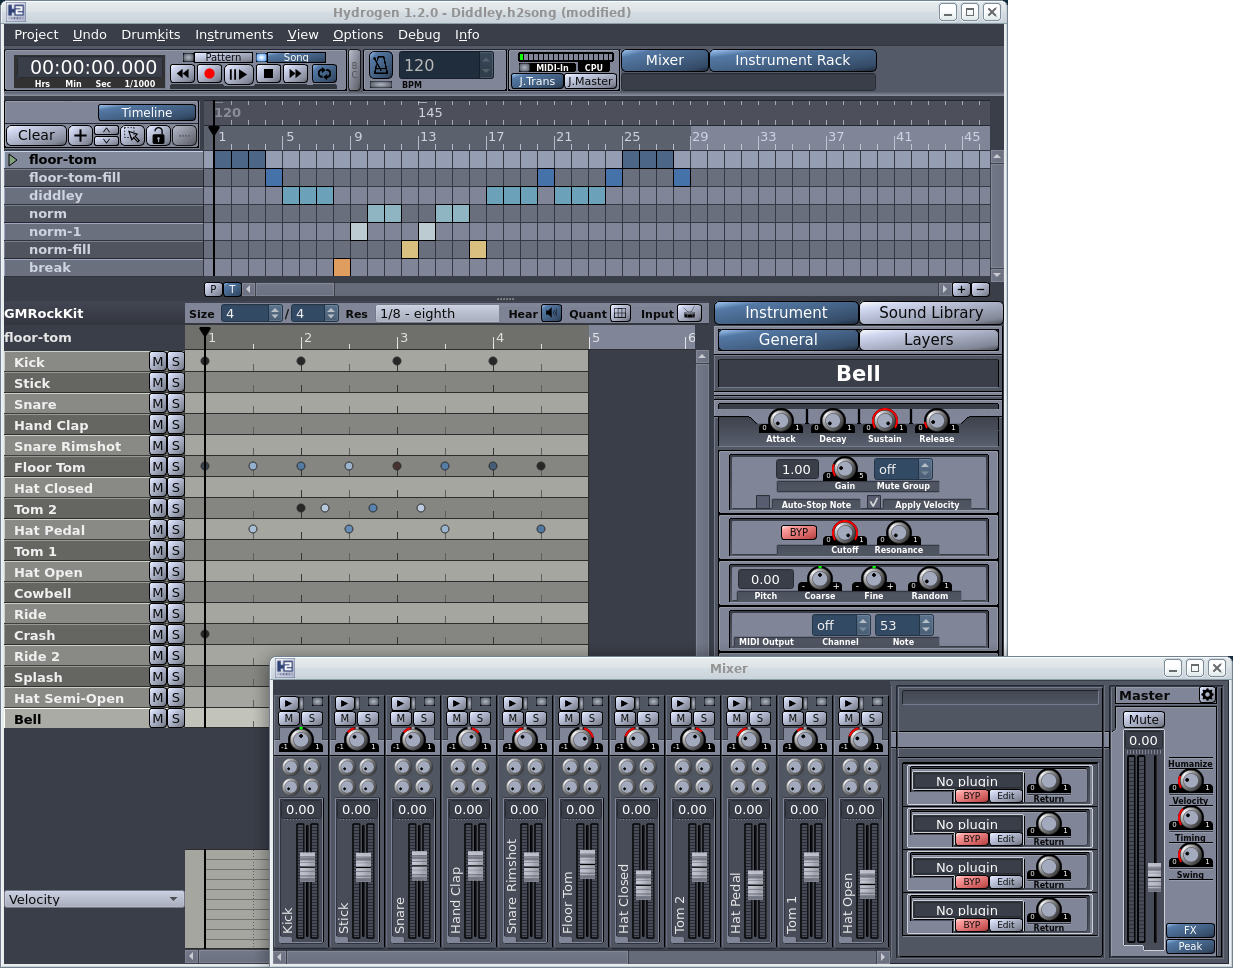Click the Hat Closed volume fader
The height and width of the screenshot is (968, 1233).
point(643,884)
